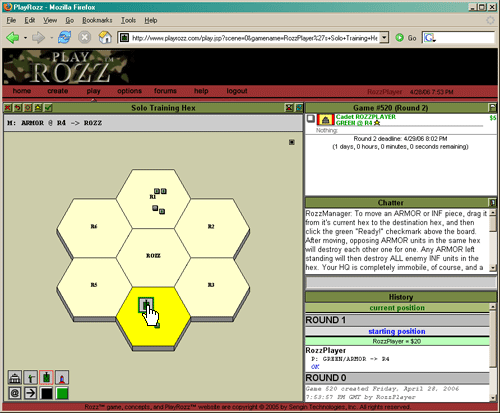This screenshot has height=413, width=500.
Task: Select the rocket missile piece button
Action: 62,378
